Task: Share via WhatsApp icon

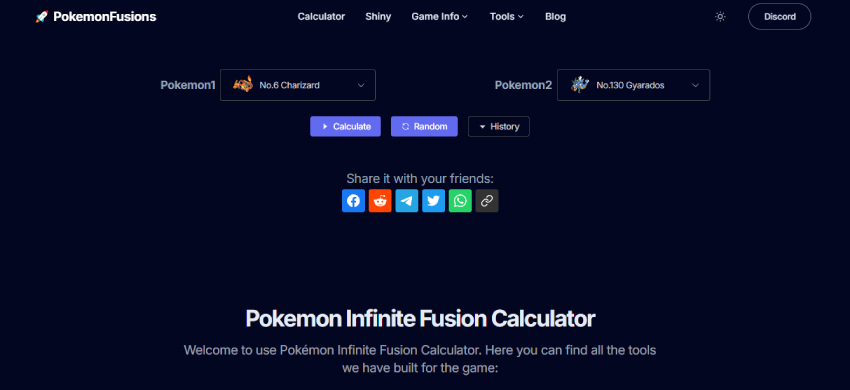Action: click(460, 201)
